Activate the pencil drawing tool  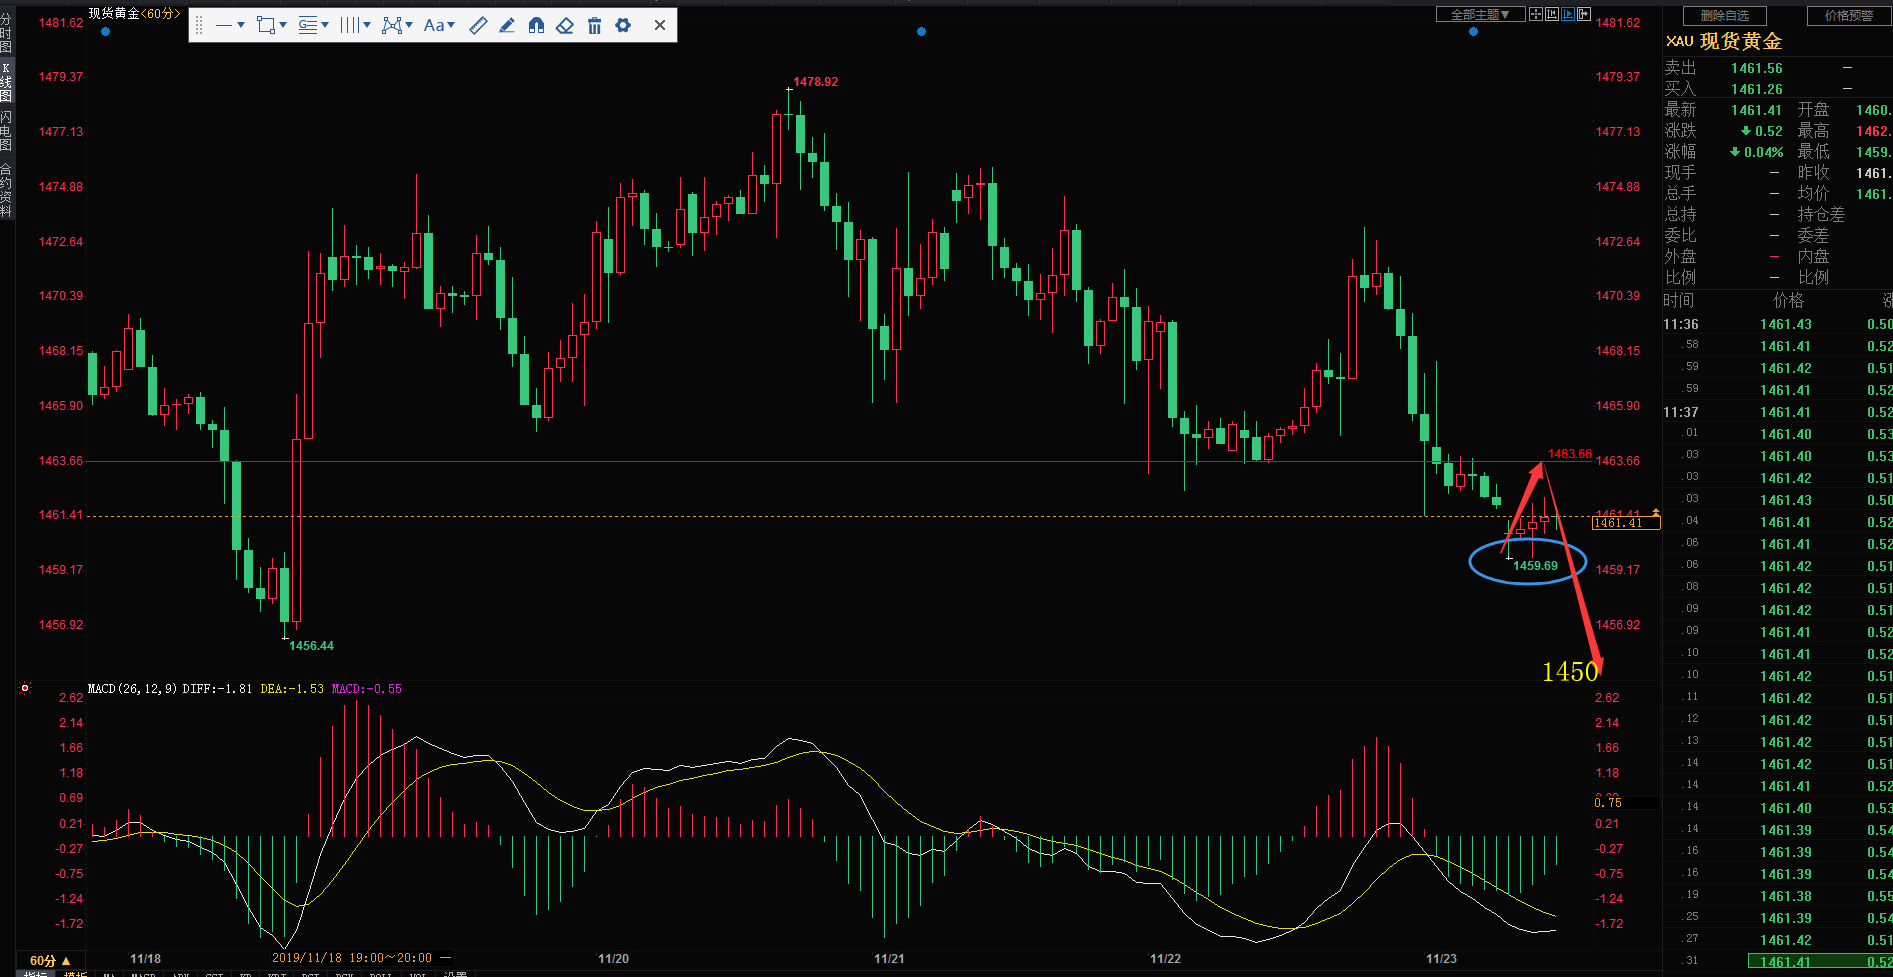point(507,25)
